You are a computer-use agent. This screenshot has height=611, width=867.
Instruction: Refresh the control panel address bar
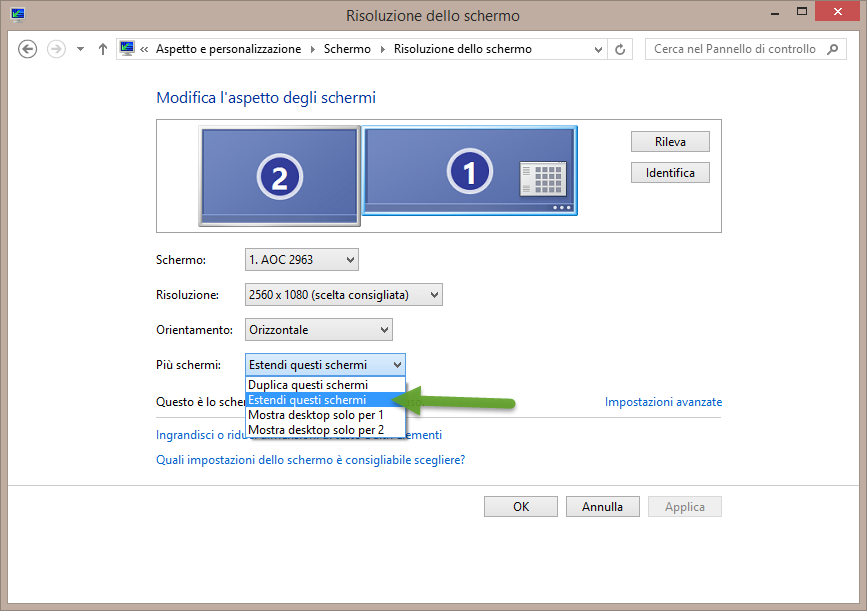click(621, 49)
